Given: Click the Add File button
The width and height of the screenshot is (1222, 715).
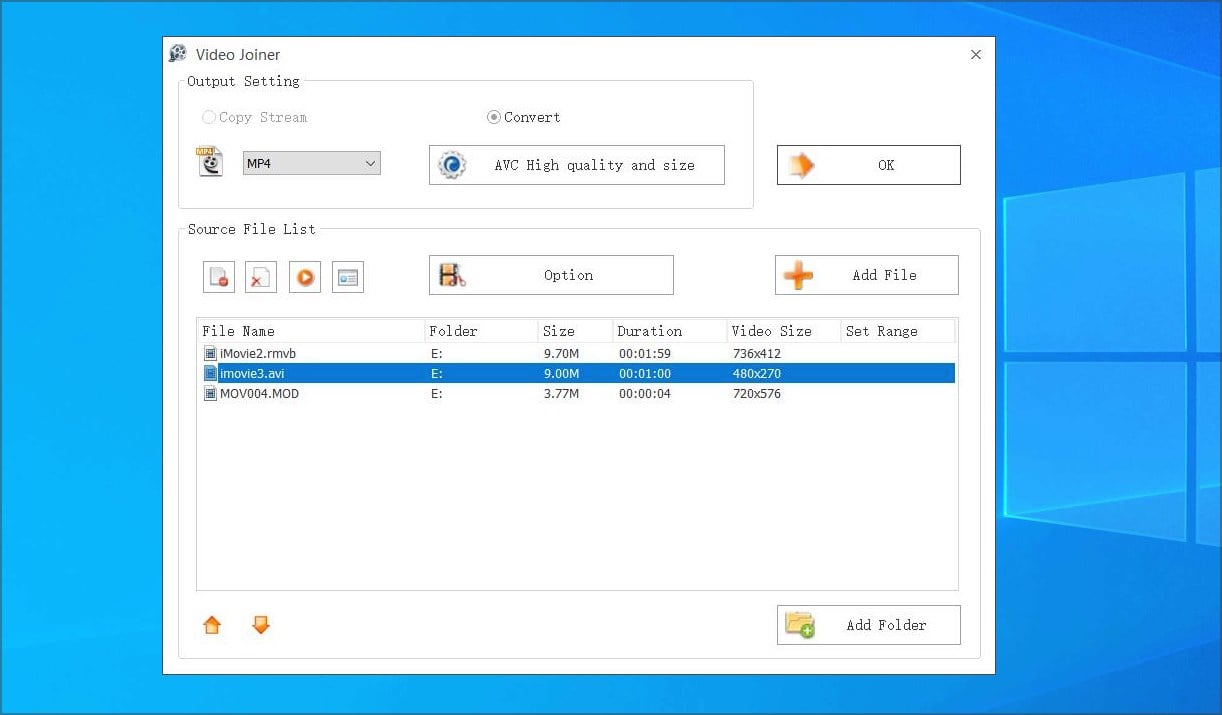Looking at the screenshot, I should [x=867, y=275].
